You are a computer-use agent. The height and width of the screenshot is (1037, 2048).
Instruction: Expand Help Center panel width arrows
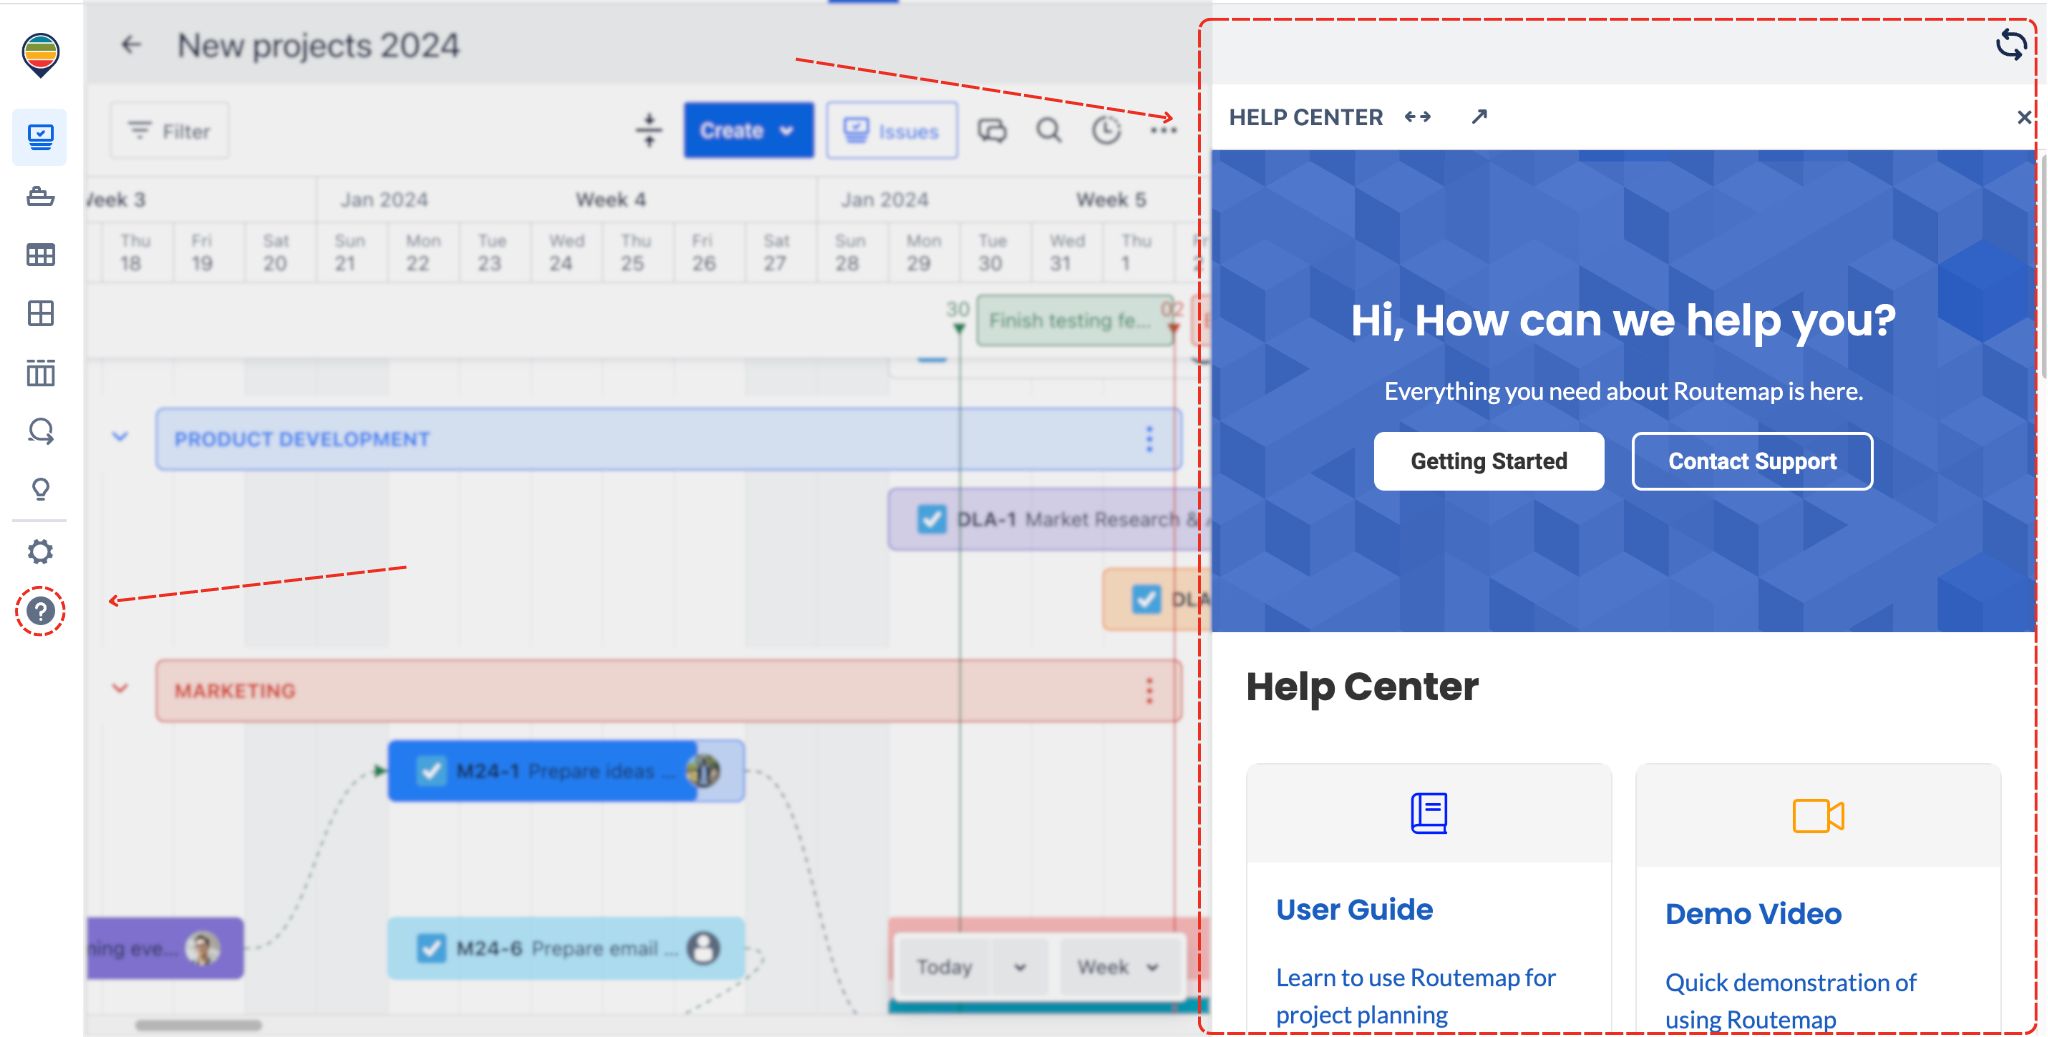[x=1417, y=117]
